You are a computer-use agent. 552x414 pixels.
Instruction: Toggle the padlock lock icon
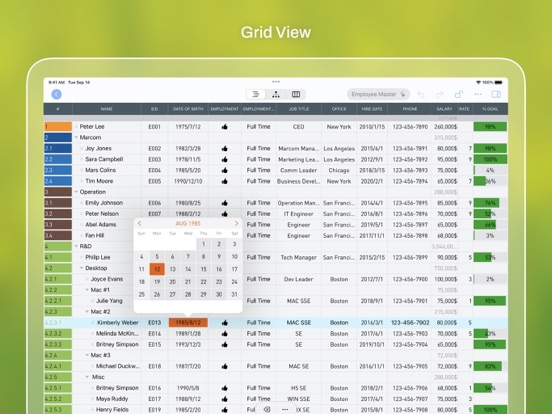coord(458,94)
